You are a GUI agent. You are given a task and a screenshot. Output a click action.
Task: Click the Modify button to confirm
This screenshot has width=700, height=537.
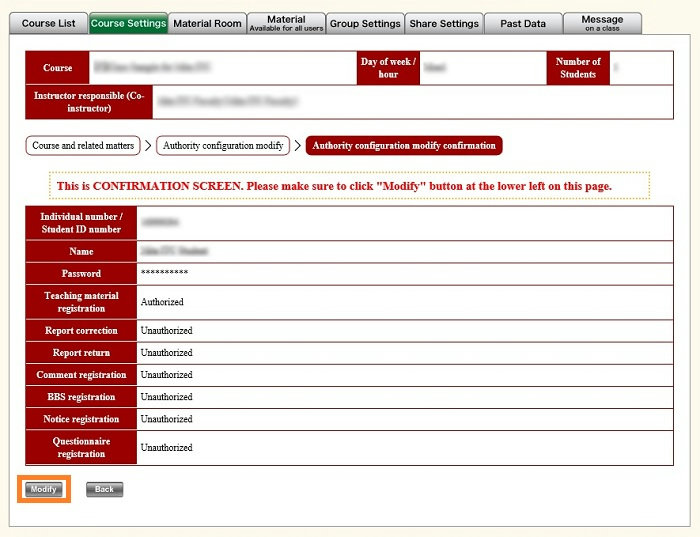click(43, 489)
